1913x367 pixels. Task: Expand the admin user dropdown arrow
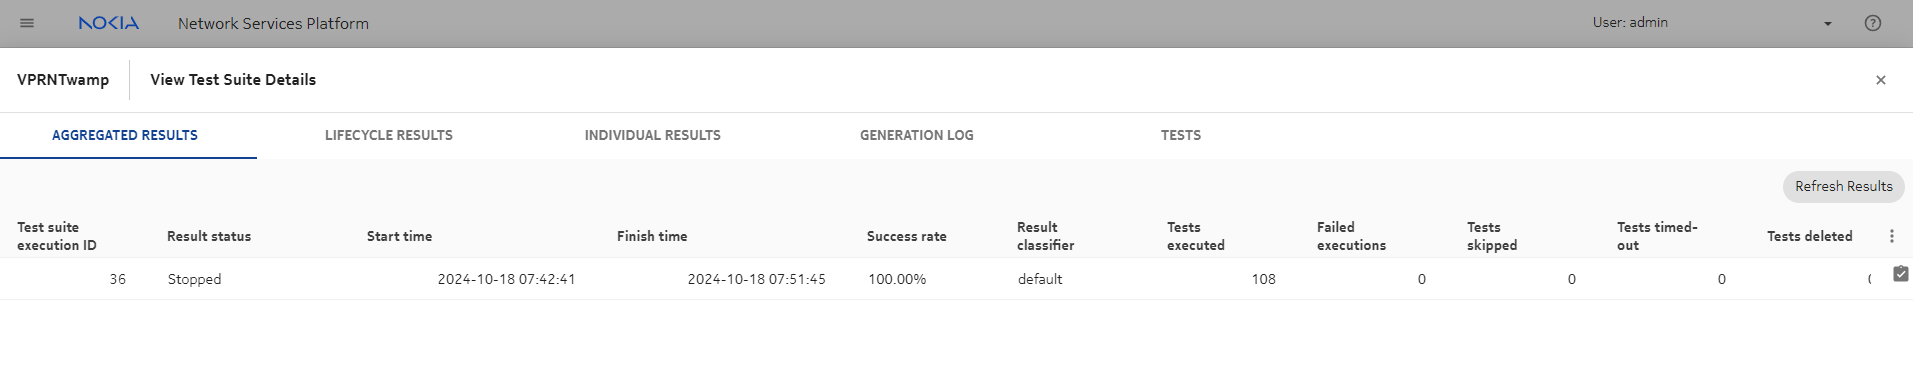(x=1828, y=24)
